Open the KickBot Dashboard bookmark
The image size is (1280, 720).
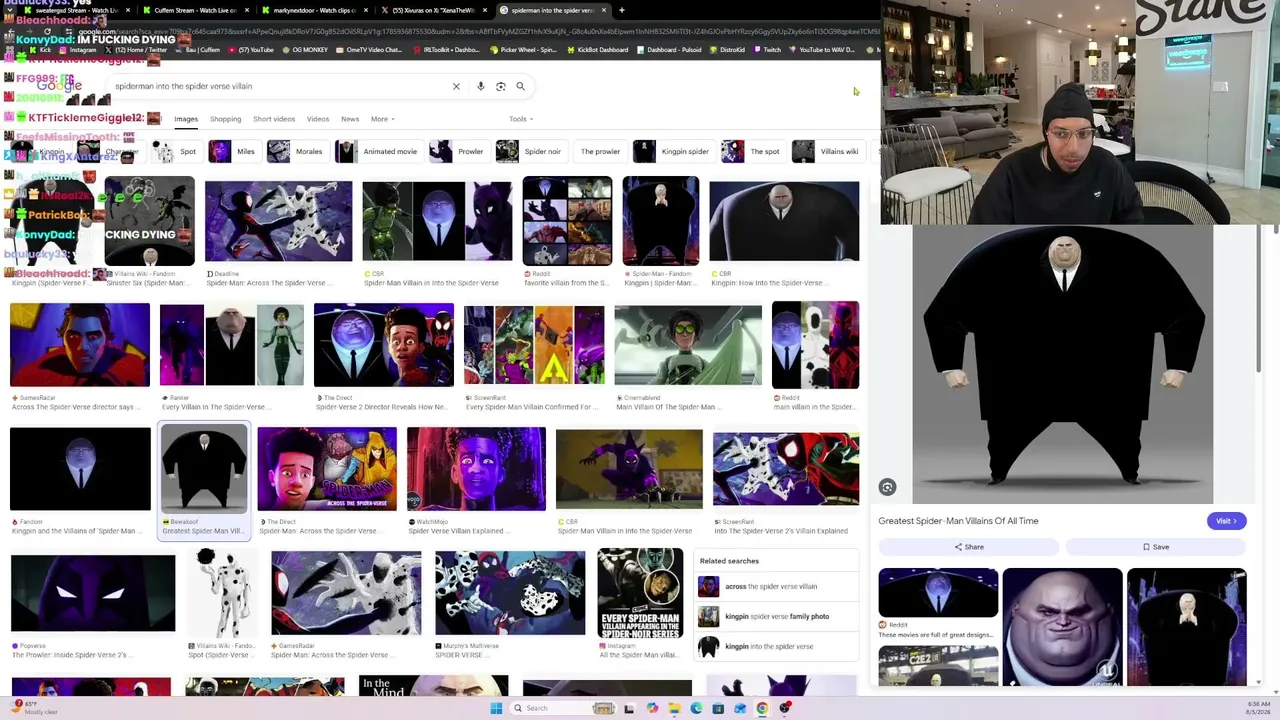[599, 49]
